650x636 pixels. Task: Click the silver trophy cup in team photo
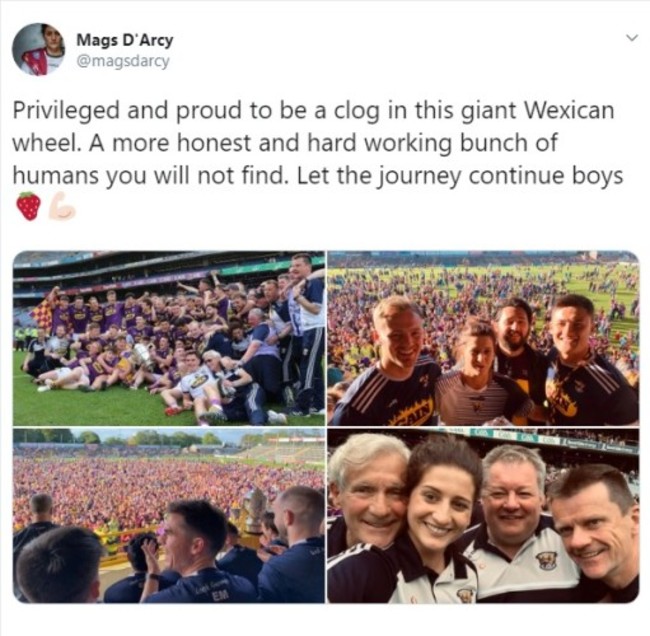coord(143,357)
